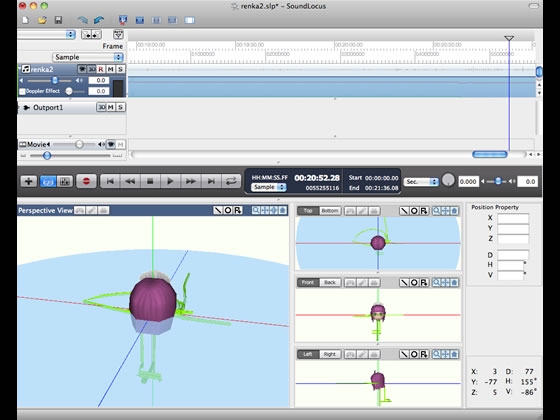Click the renka2 track volume slider
The image size is (560, 420).
click(49, 80)
